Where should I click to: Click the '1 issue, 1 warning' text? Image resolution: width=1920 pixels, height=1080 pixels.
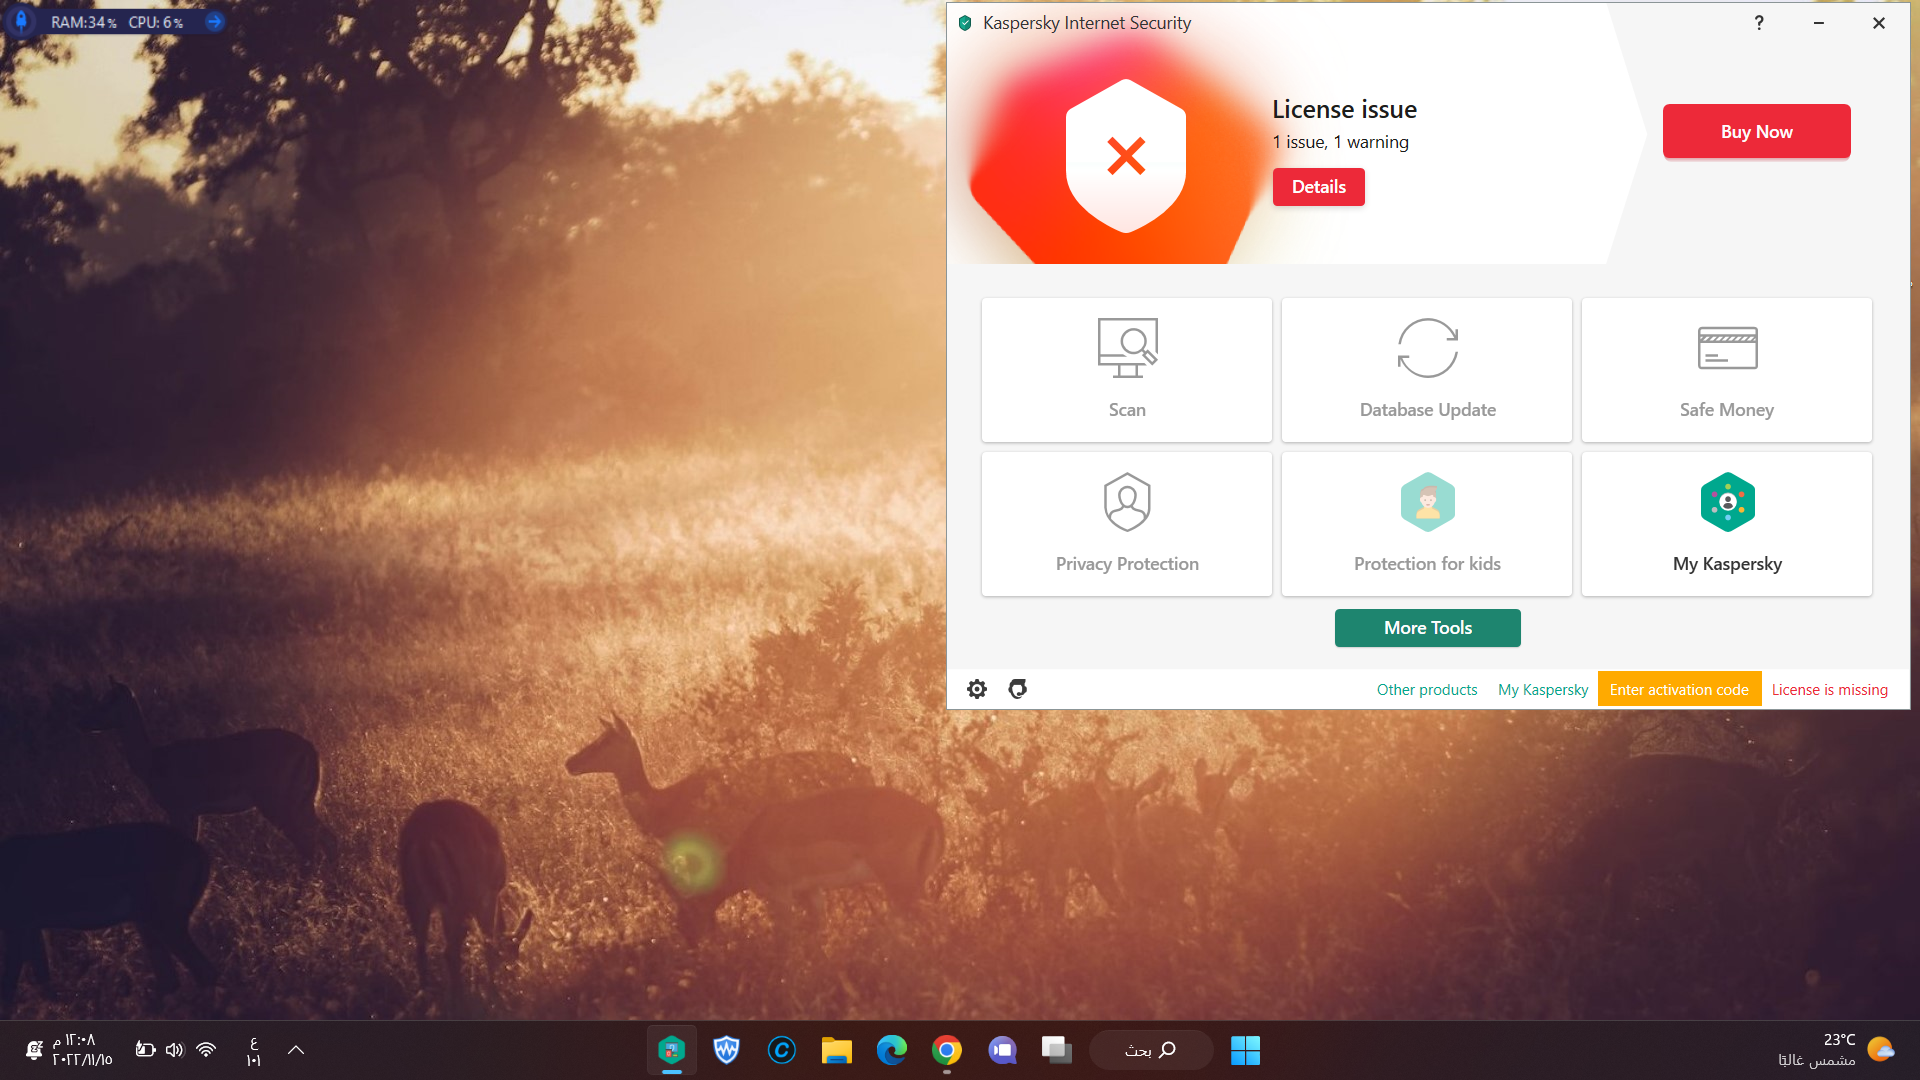(1340, 142)
